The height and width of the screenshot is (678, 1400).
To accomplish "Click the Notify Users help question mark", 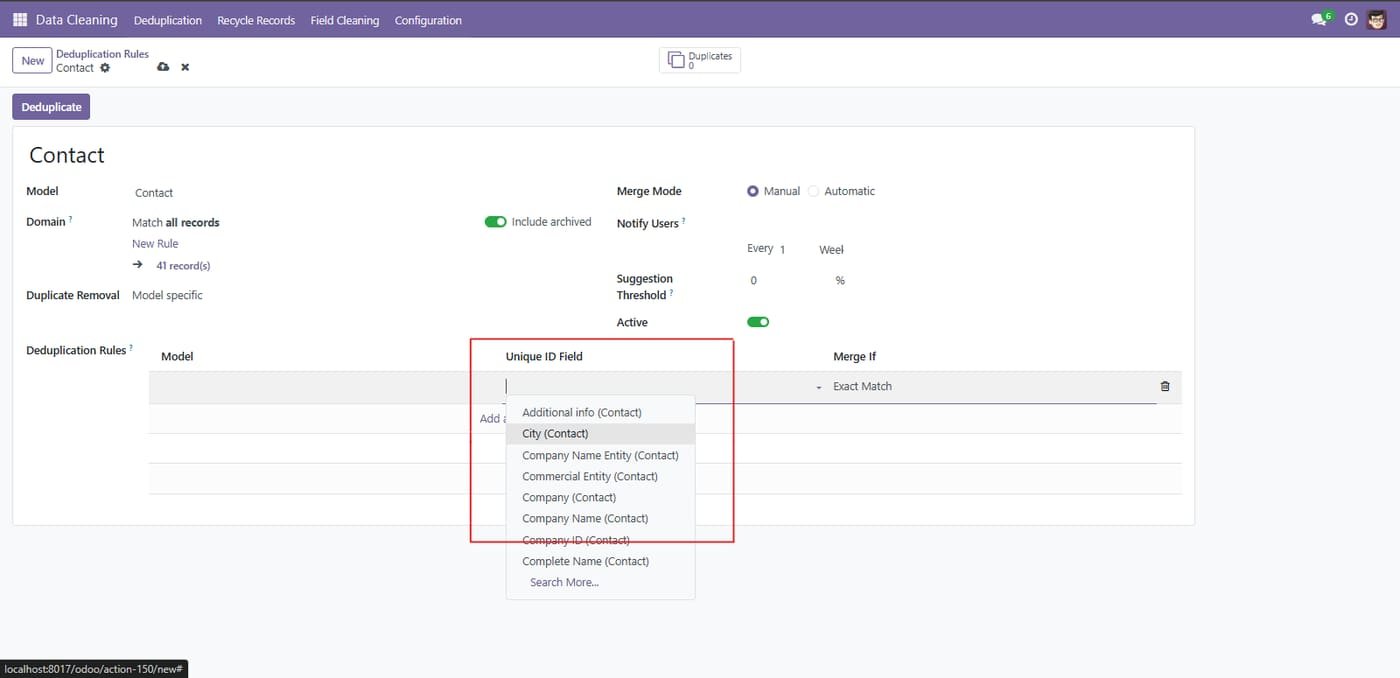I will click(685, 221).
